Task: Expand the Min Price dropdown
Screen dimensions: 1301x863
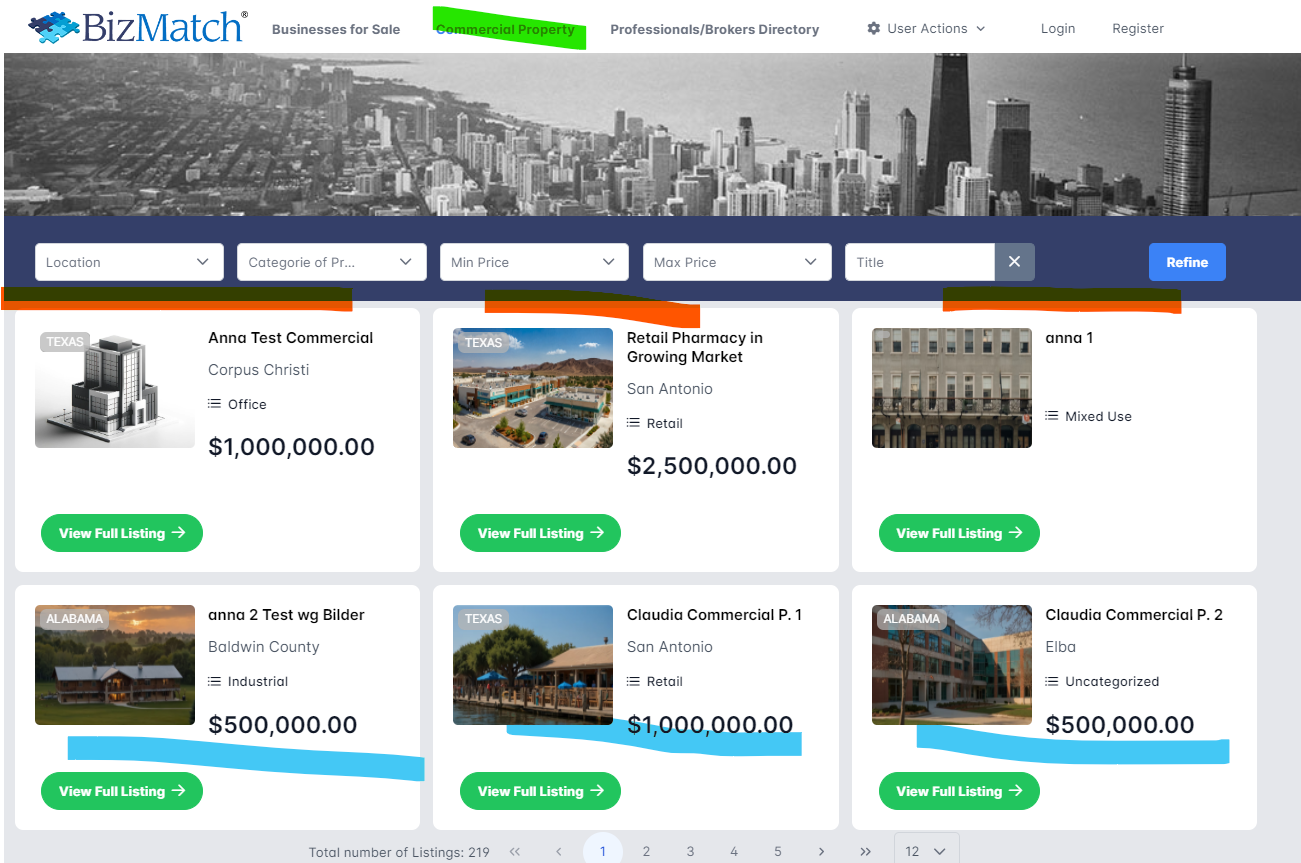Action: [x=533, y=262]
